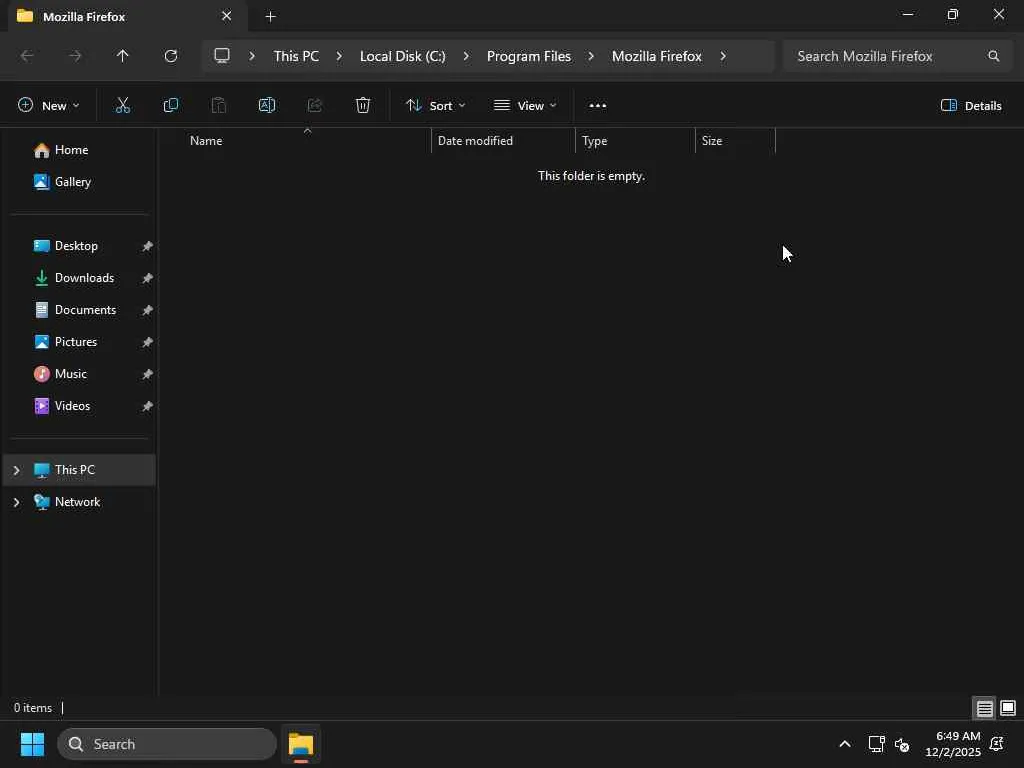Expand This PC tree node
The image size is (1024, 768).
tap(16, 470)
